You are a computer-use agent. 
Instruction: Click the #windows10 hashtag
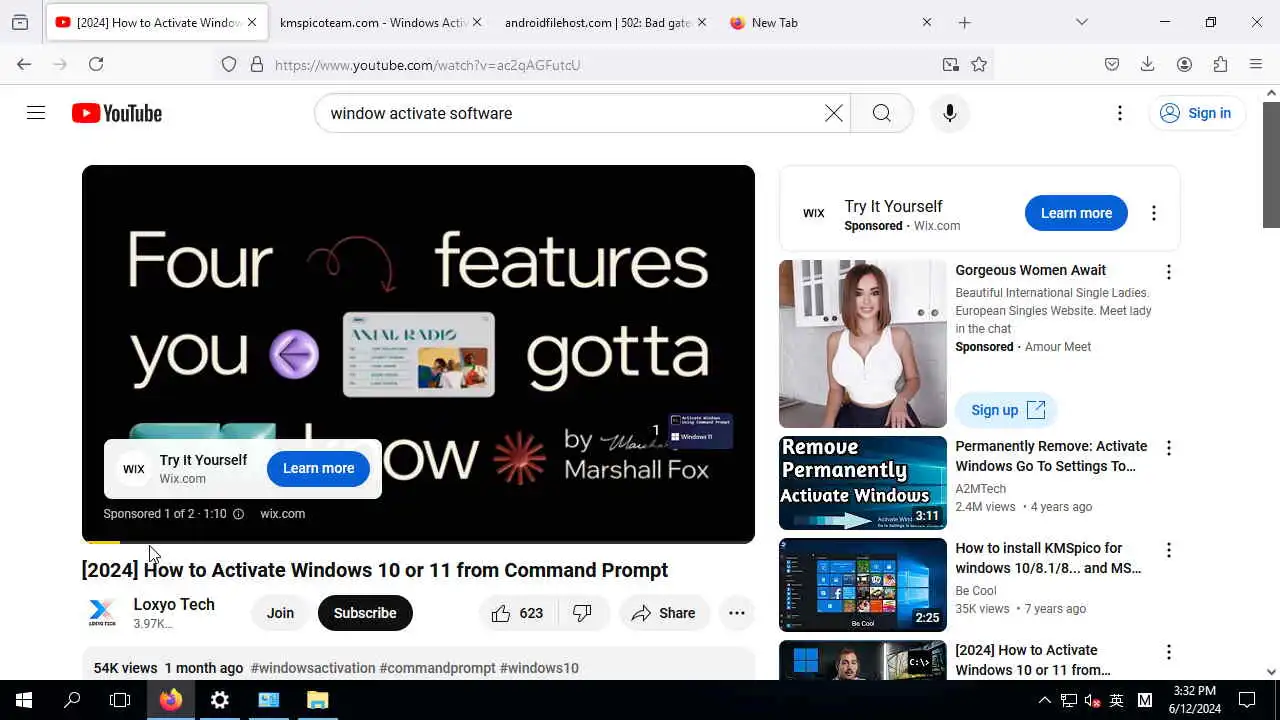[x=539, y=668]
